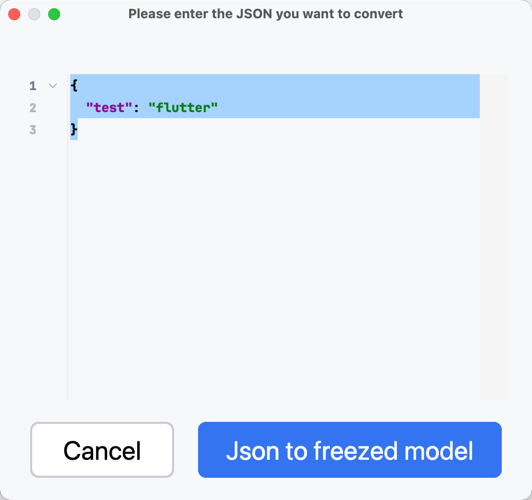Viewport: 532px width, 500px height.
Task: Click the "test" key in the JSON
Action: 109,108
